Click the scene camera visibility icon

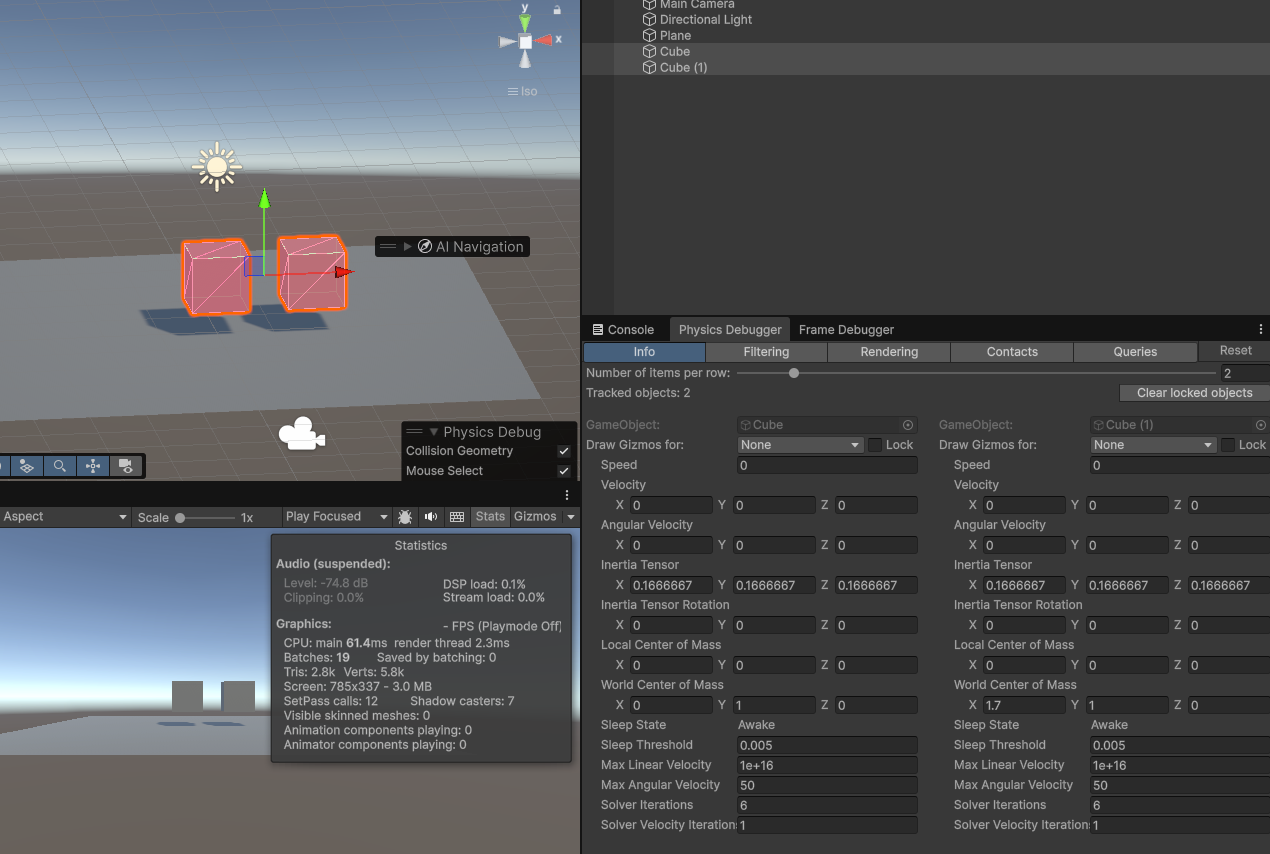pos(125,466)
